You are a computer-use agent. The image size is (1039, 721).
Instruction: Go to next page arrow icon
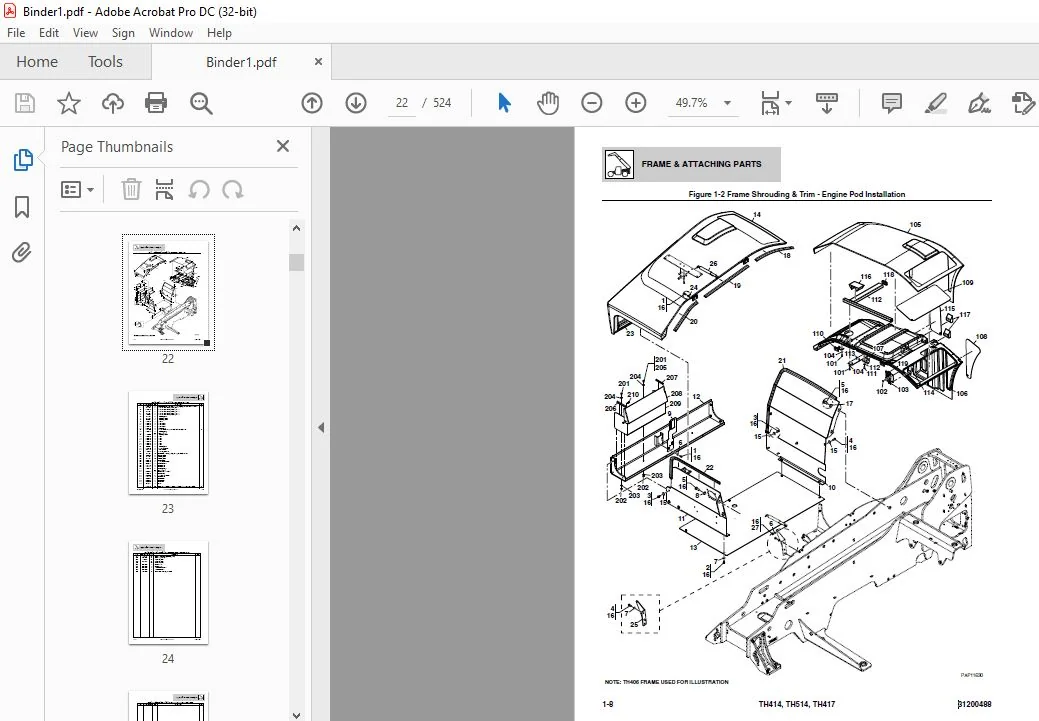(x=356, y=103)
